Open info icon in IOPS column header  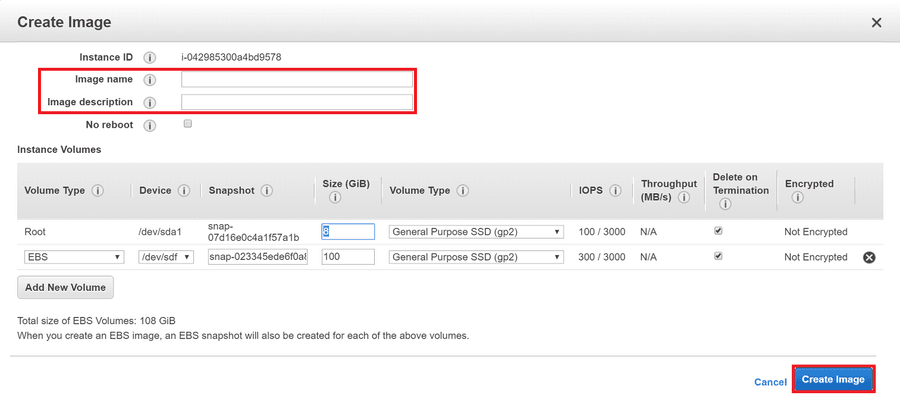tap(615, 191)
